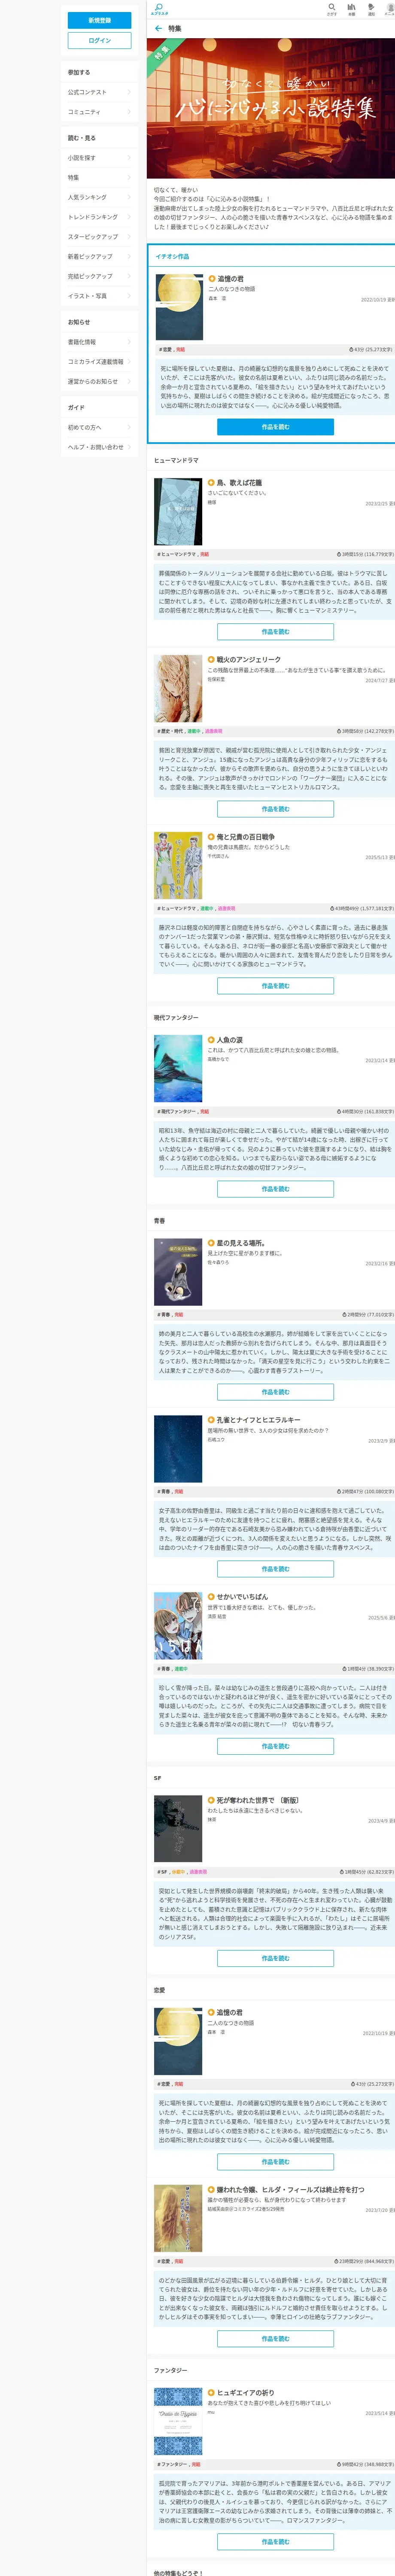The image size is (395, 2576).
Task: Open 書籍化情報 in the sidebar
Action: click(x=99, y=342)
